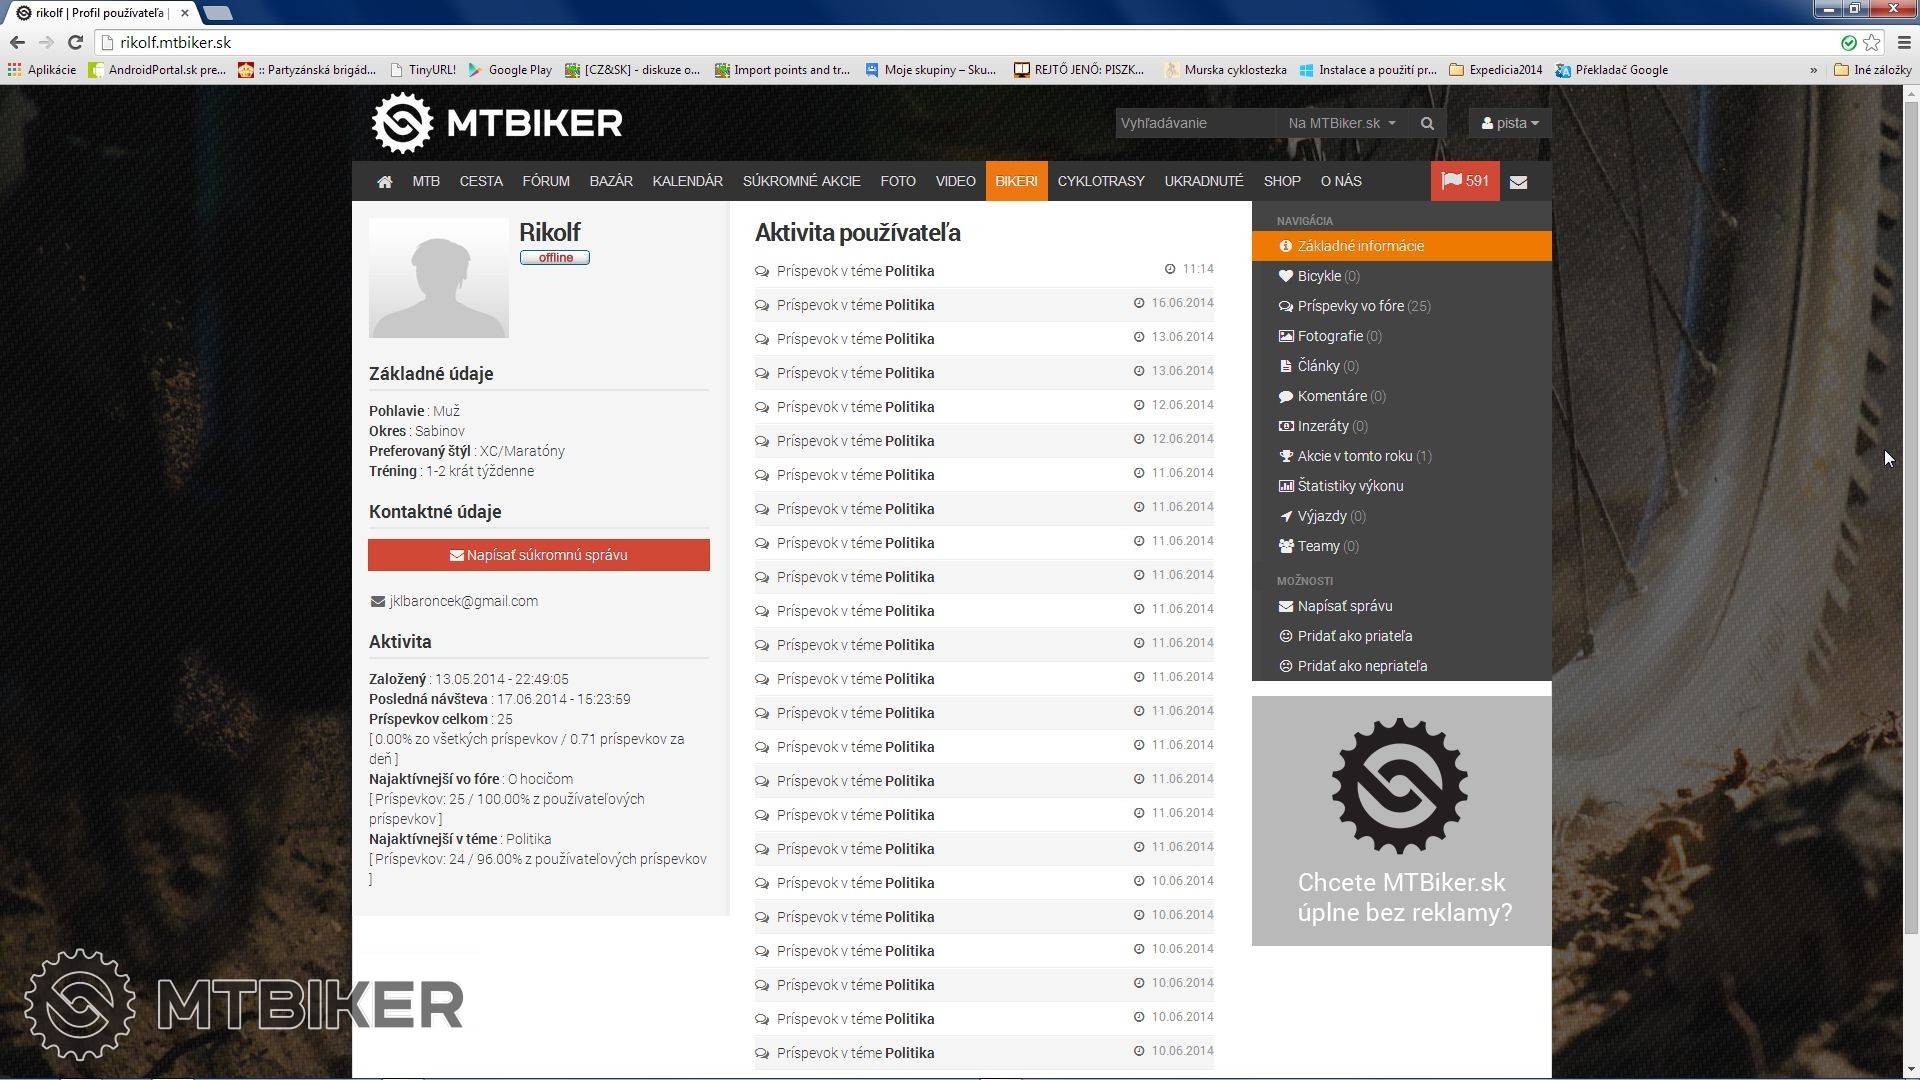Screen dimensions: 1920x1080
Task: Open 'Štatistiky výkonu' in the navigation sidebar
Action: point(1349,486)
